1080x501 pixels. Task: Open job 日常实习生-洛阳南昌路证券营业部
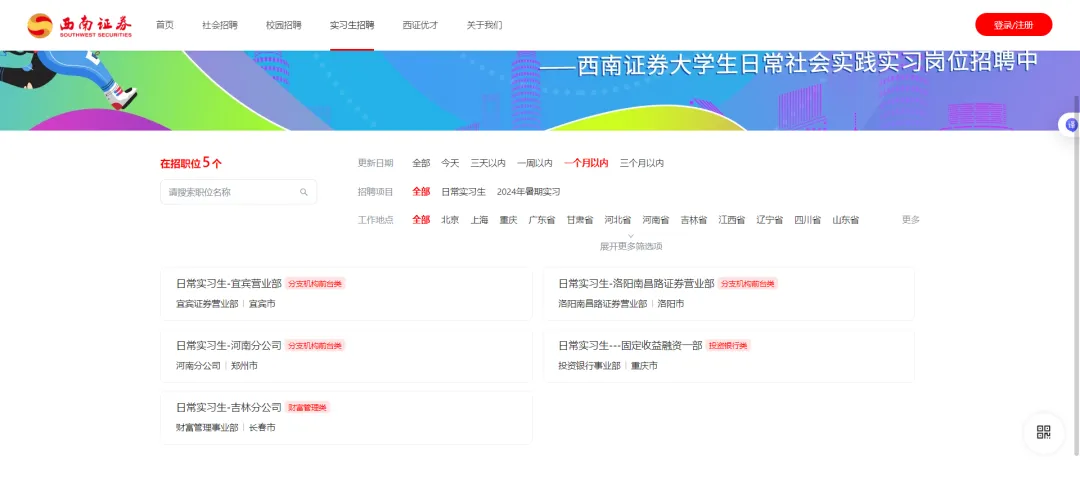(636, 283)
